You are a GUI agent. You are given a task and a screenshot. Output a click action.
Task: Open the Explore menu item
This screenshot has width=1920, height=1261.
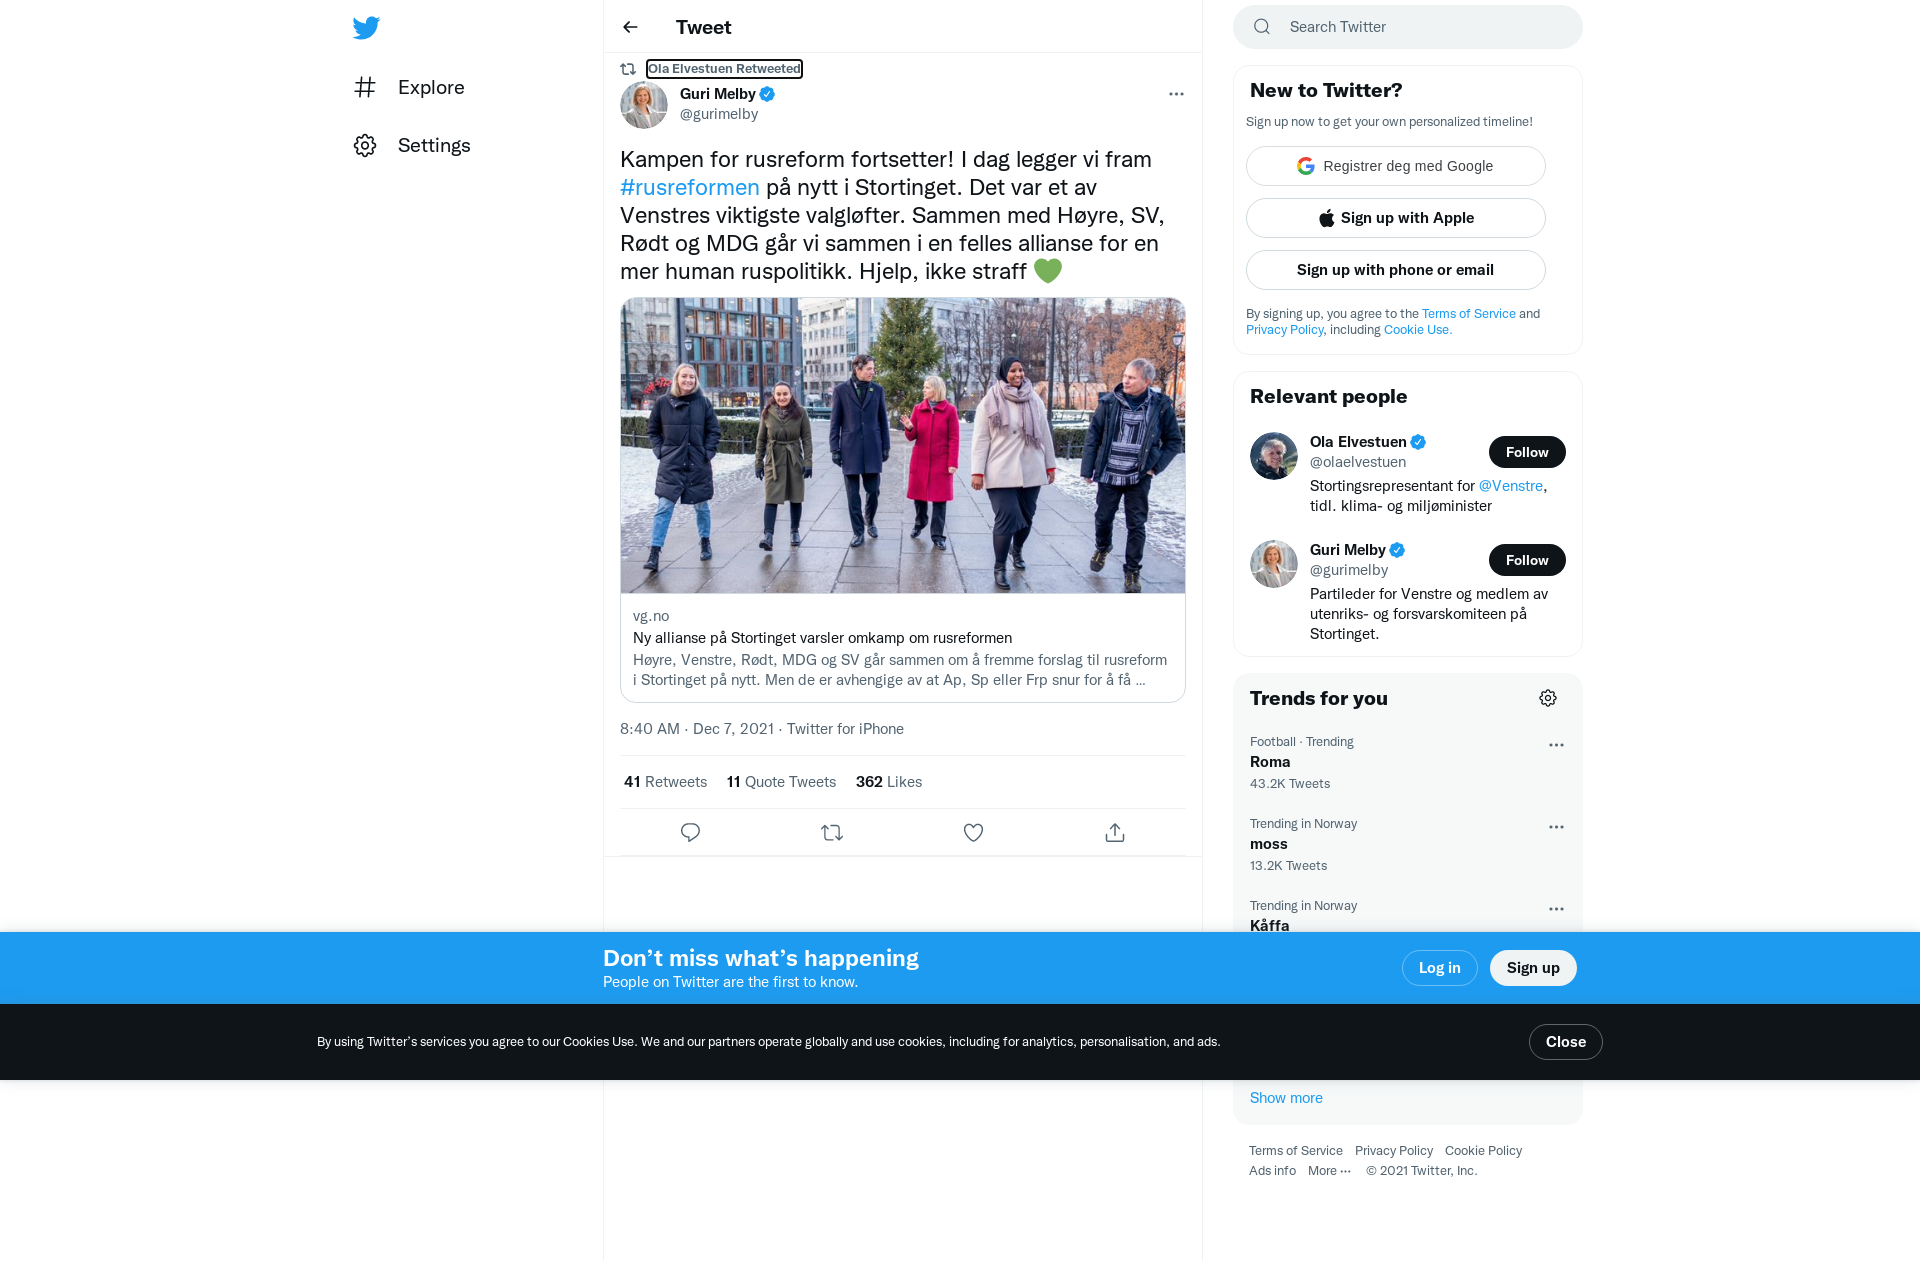(x=430, y=87)
